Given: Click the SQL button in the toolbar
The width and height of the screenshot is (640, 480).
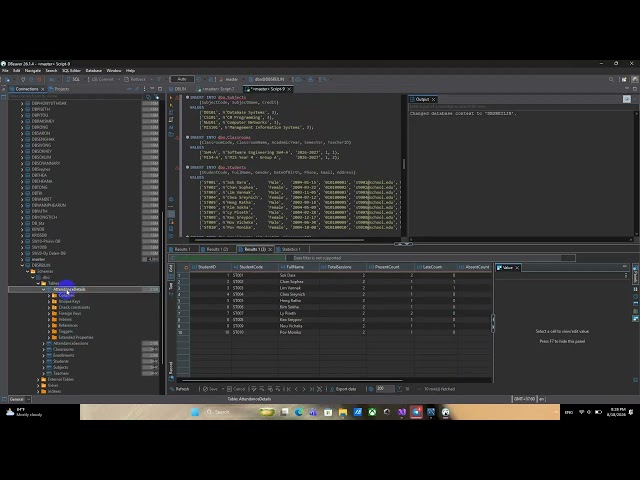Looking at the screenshot, I should pyautogui.click(x=73, y=79).
